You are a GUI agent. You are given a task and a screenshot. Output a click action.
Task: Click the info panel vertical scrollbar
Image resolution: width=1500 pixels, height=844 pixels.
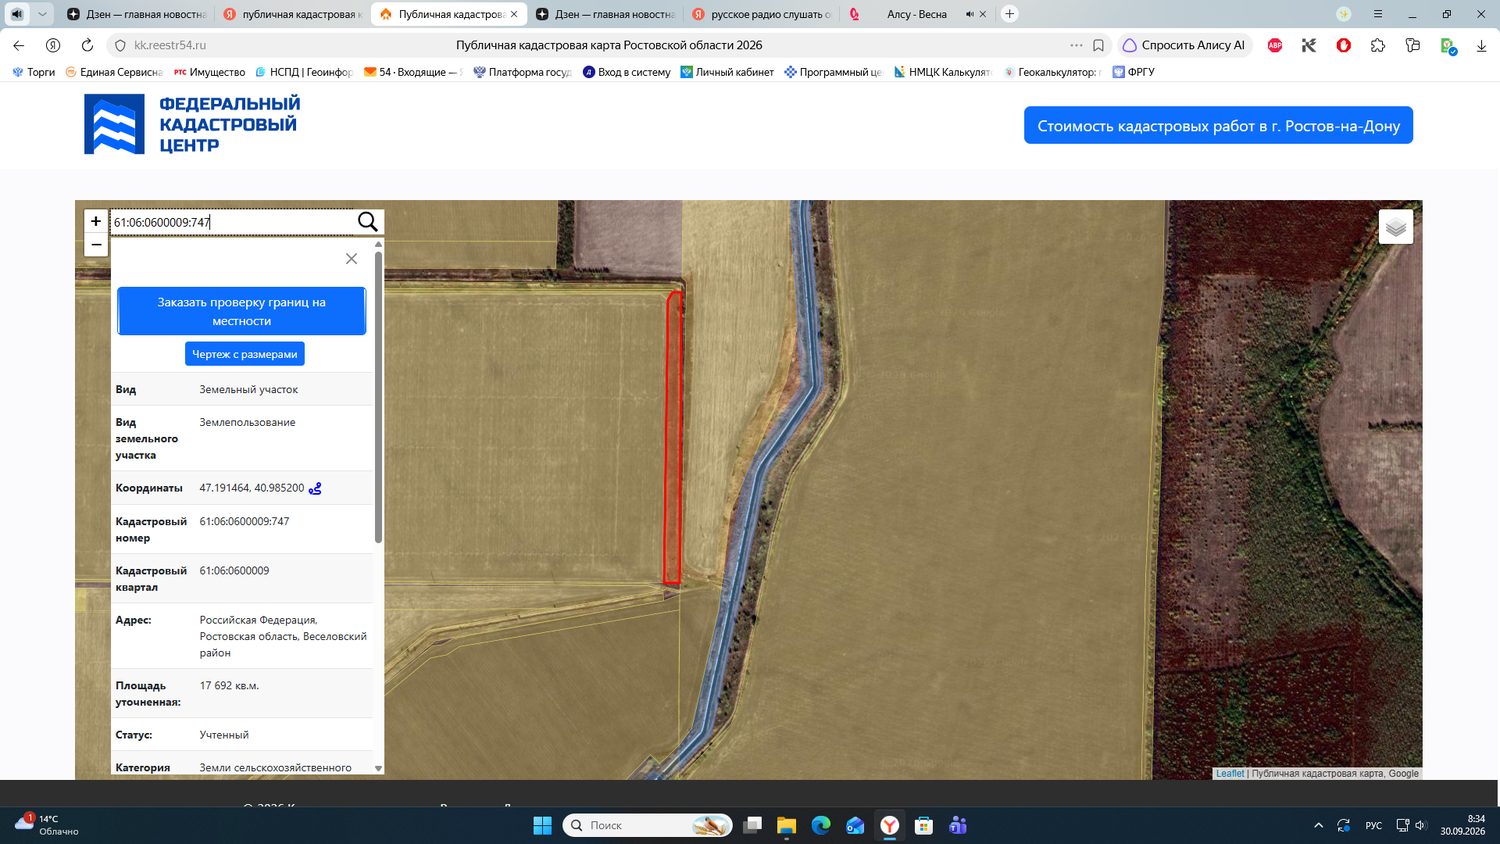click(x=378, y=397)
